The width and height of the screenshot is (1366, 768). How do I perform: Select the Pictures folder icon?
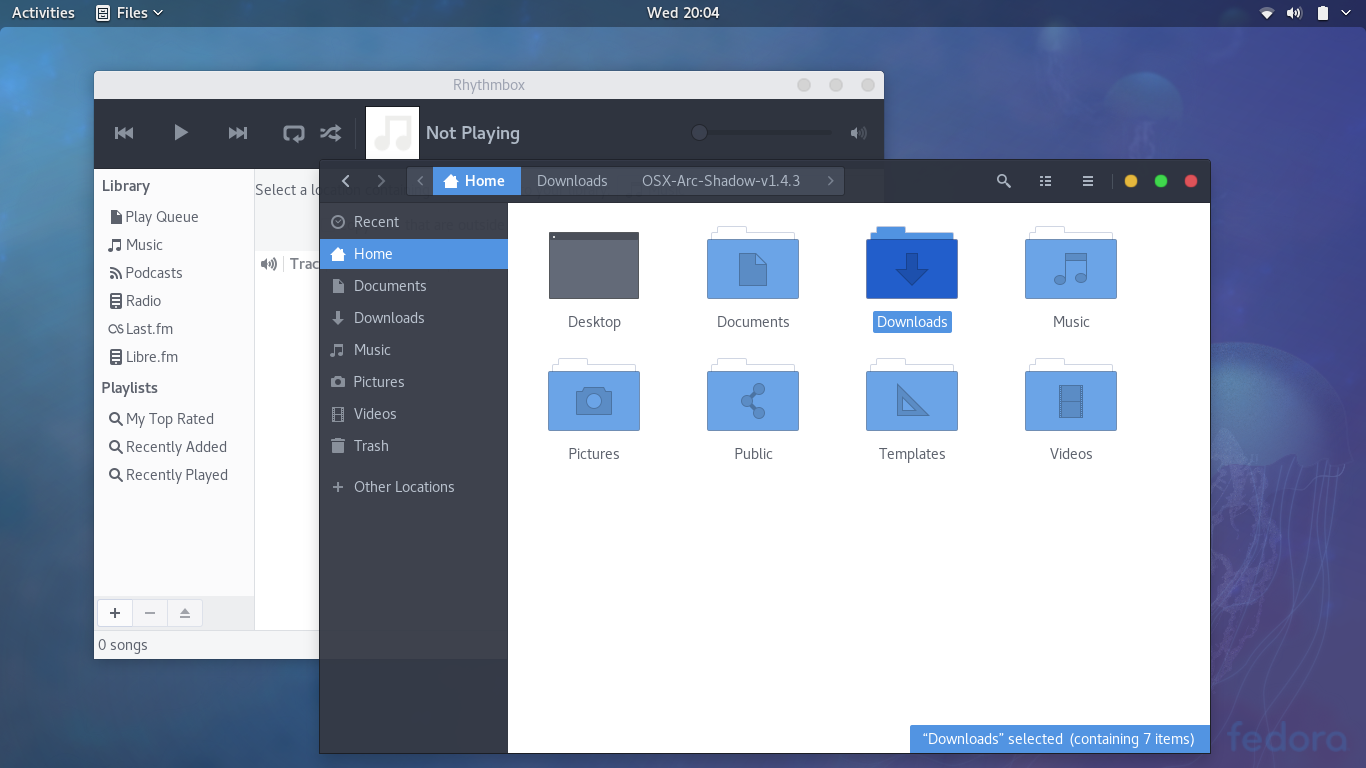[594, 399]
